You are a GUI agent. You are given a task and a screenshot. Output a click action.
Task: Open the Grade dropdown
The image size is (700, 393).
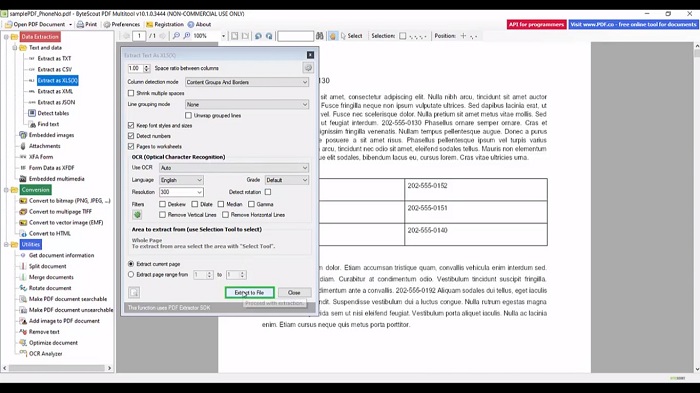286,180
